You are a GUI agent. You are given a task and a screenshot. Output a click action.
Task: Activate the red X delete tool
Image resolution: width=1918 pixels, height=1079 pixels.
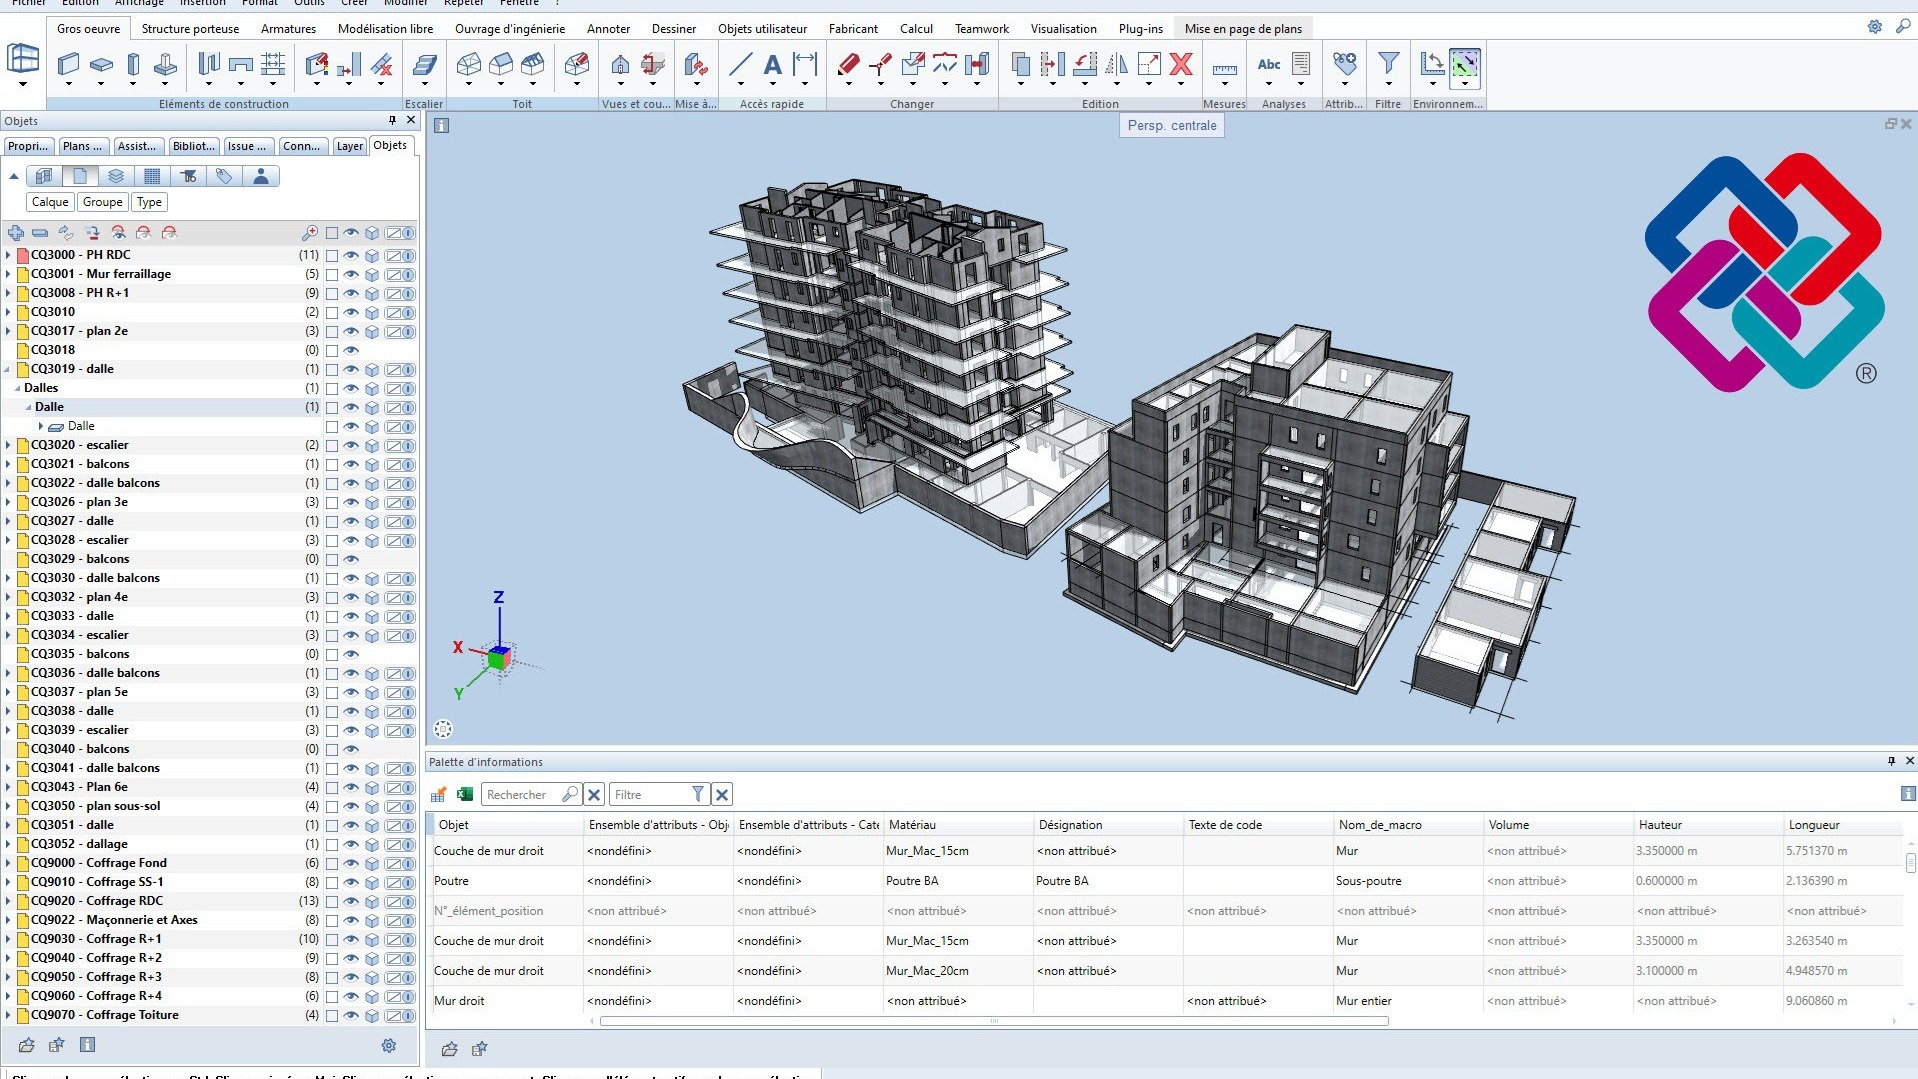tap(1182, 64)
